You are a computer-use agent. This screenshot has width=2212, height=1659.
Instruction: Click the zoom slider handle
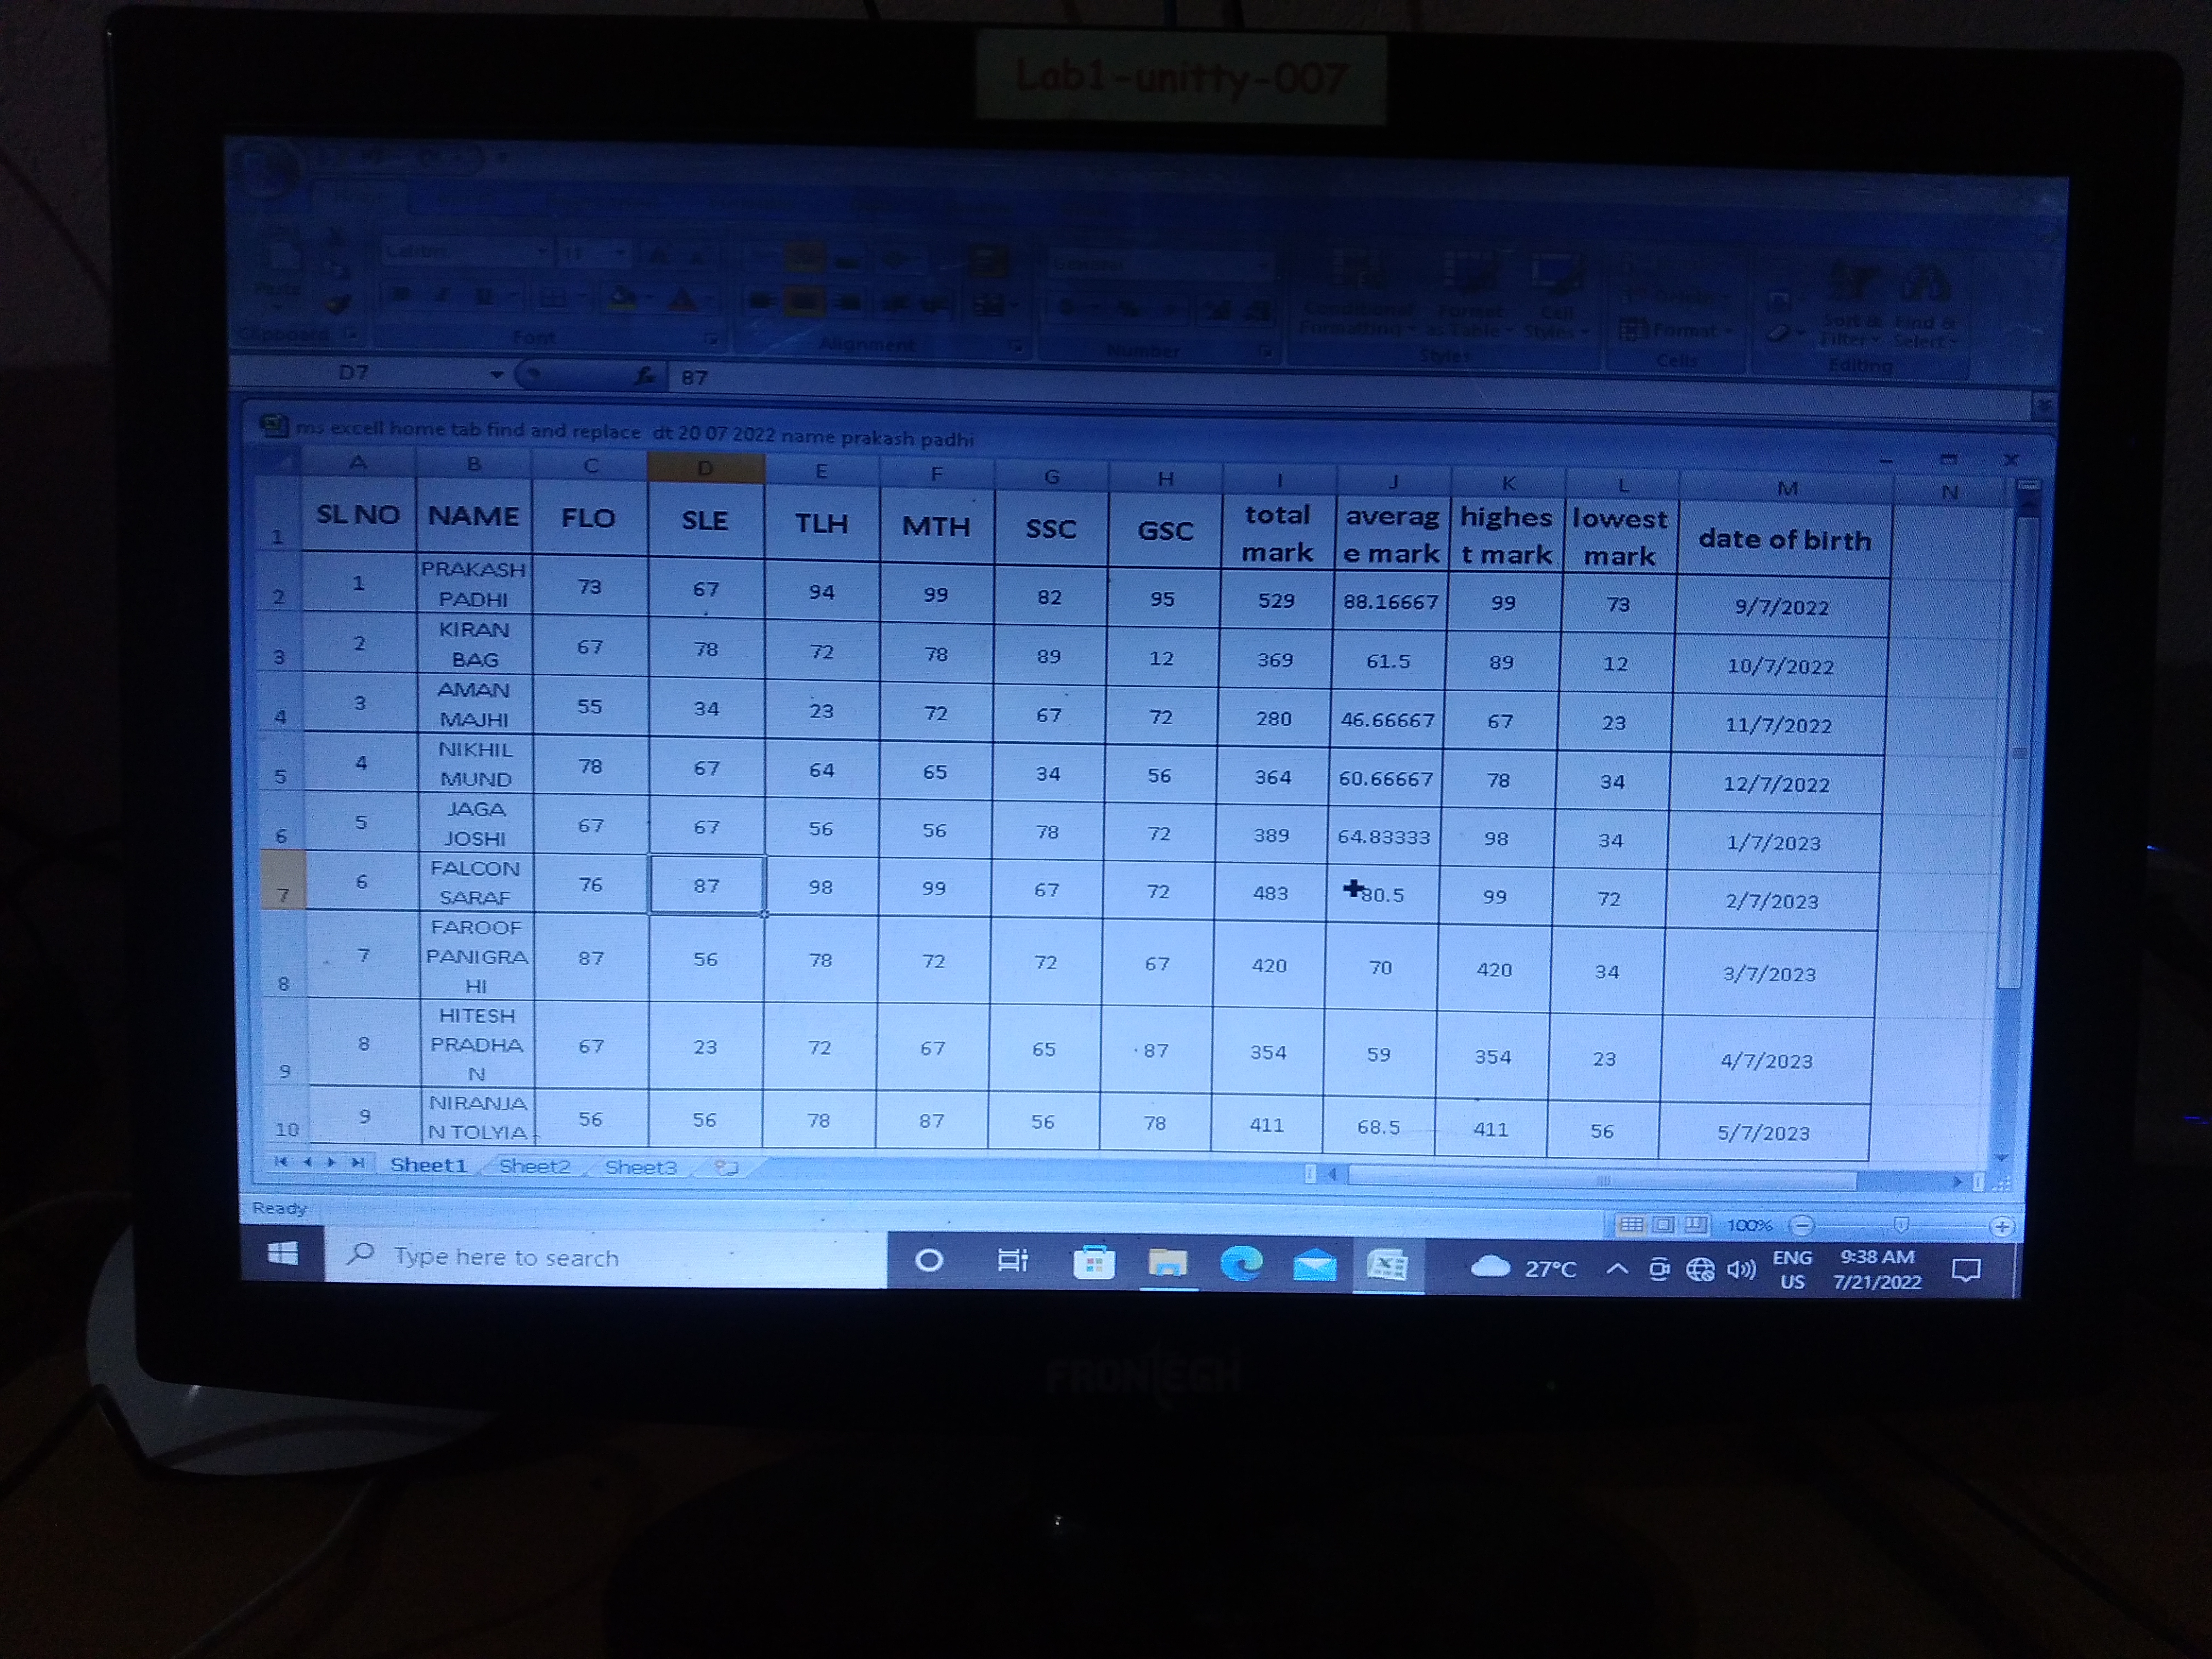click(1901, 1225)
